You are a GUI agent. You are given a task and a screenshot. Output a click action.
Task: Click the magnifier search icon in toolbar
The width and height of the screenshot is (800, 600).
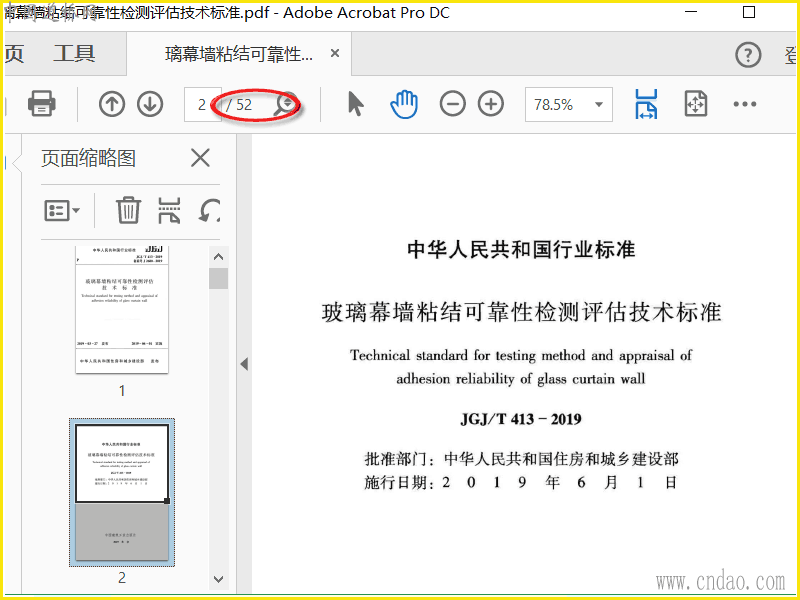point(286,104)
